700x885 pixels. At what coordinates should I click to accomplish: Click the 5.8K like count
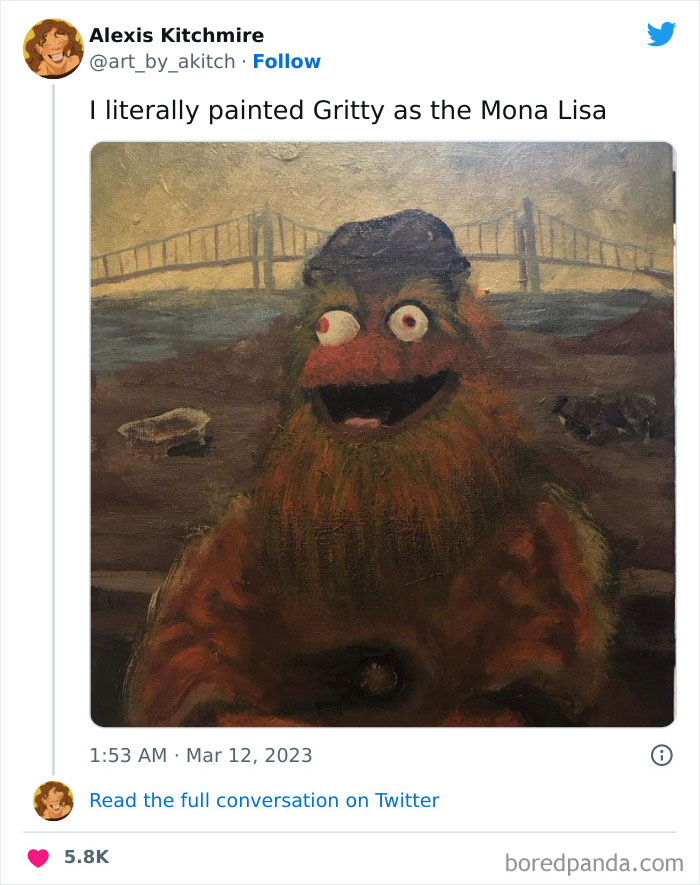86,857
